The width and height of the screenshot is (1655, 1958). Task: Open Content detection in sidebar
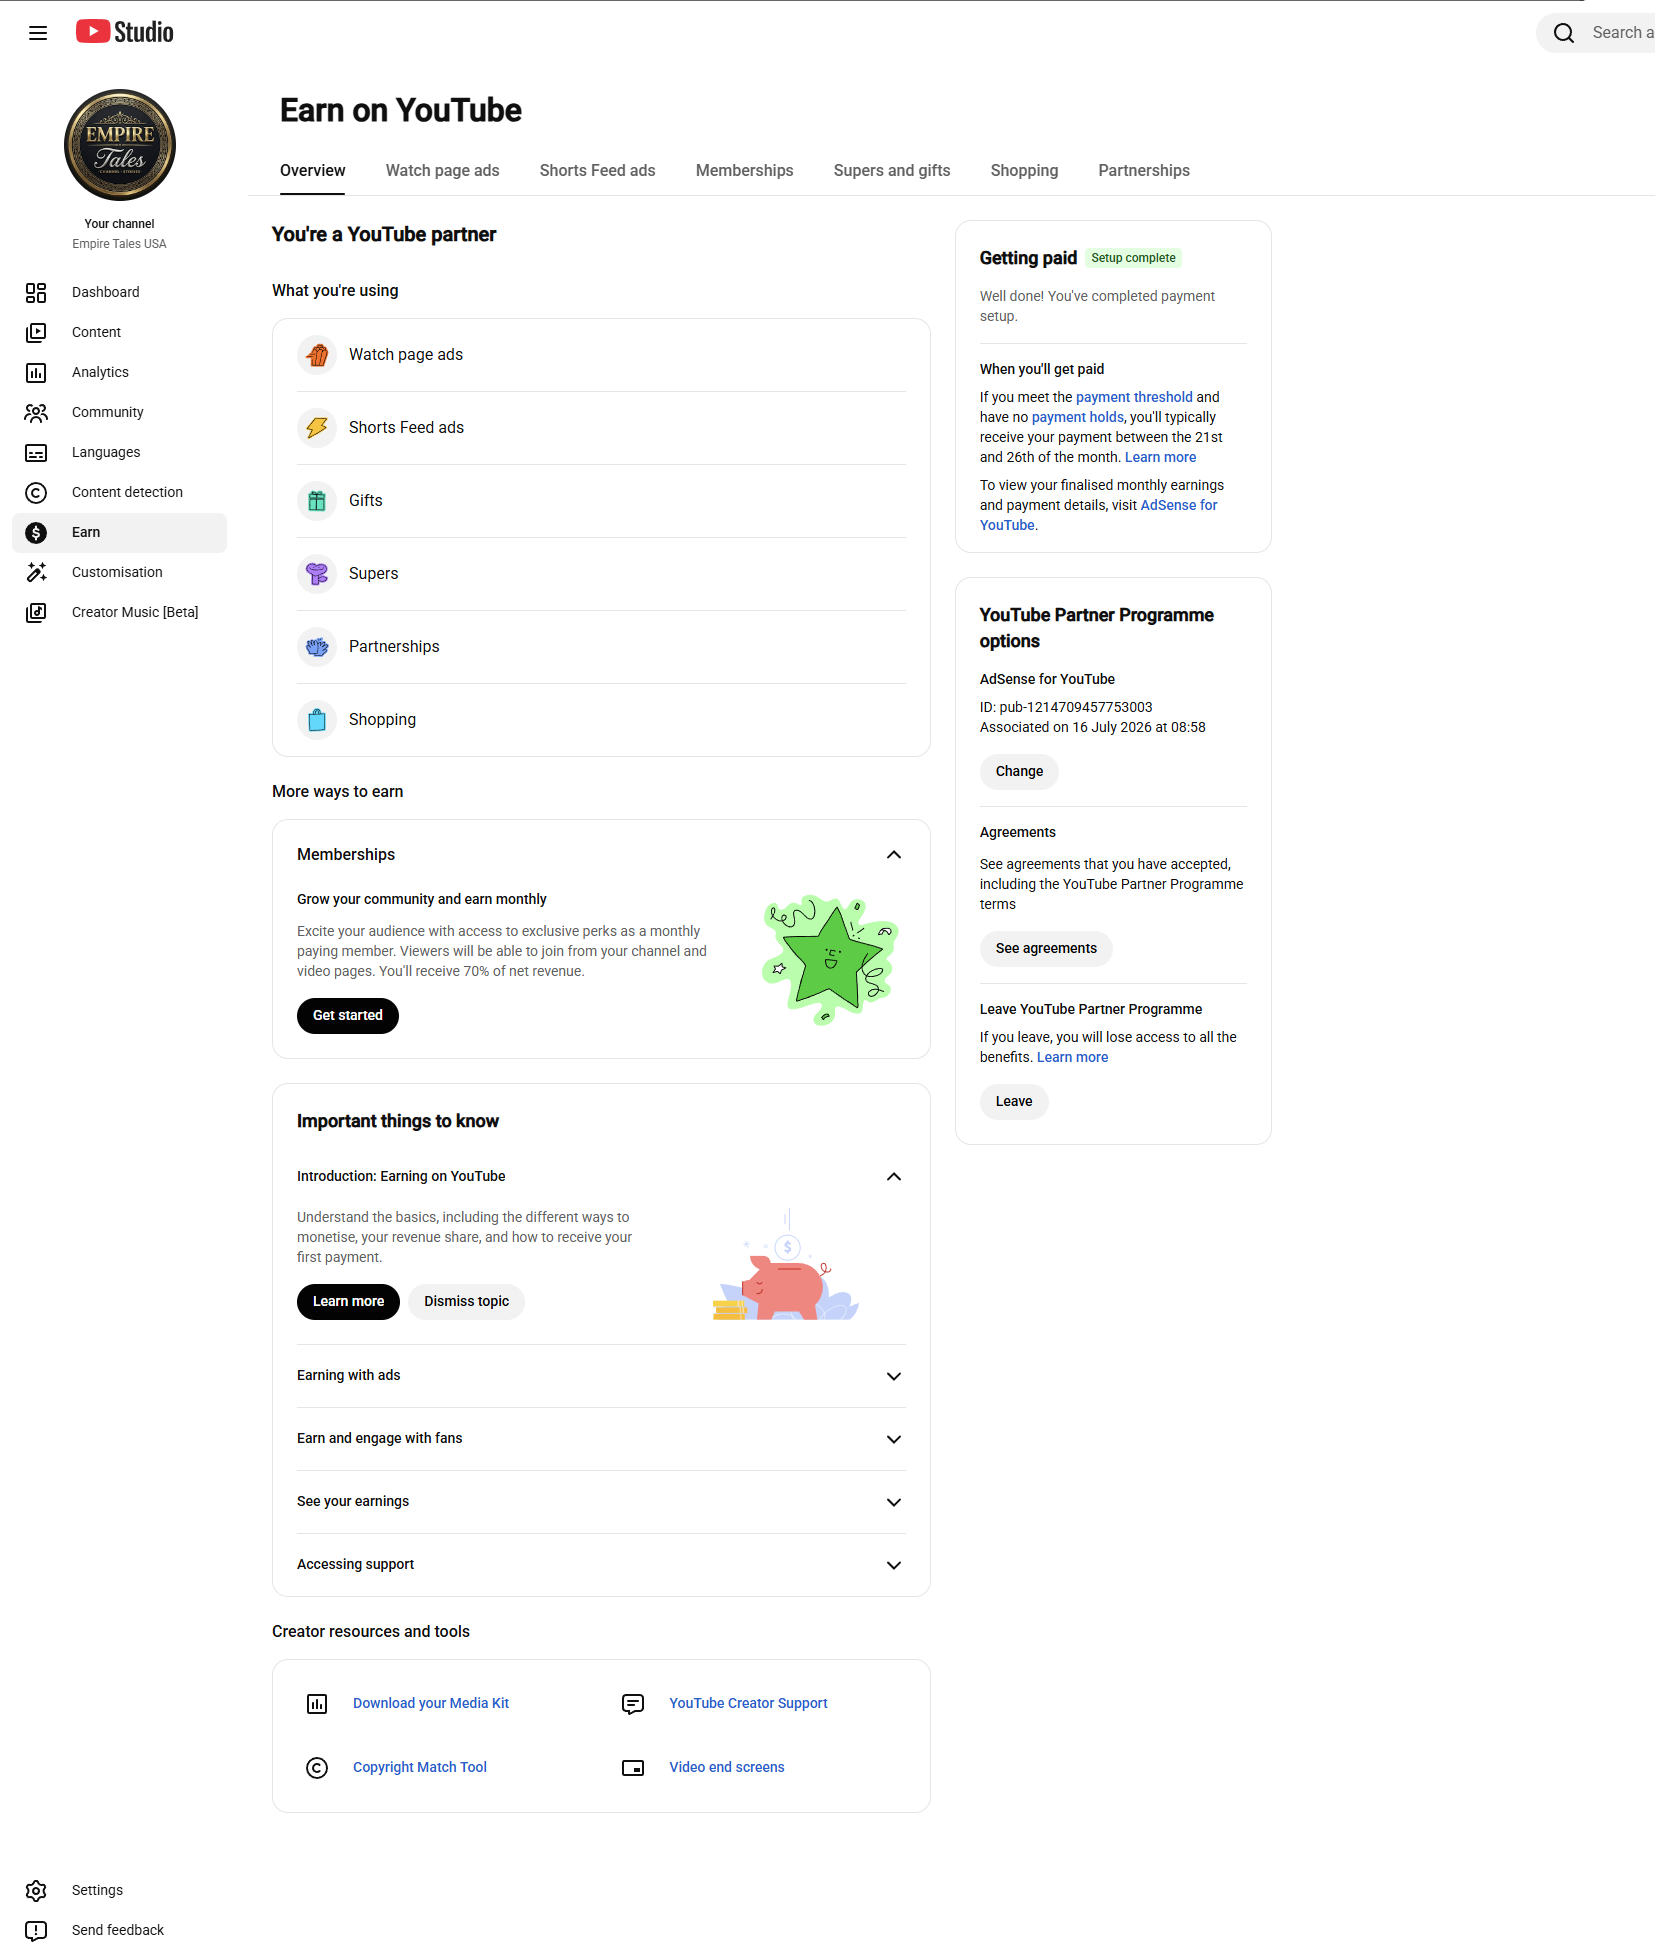[x=119, y=492]
